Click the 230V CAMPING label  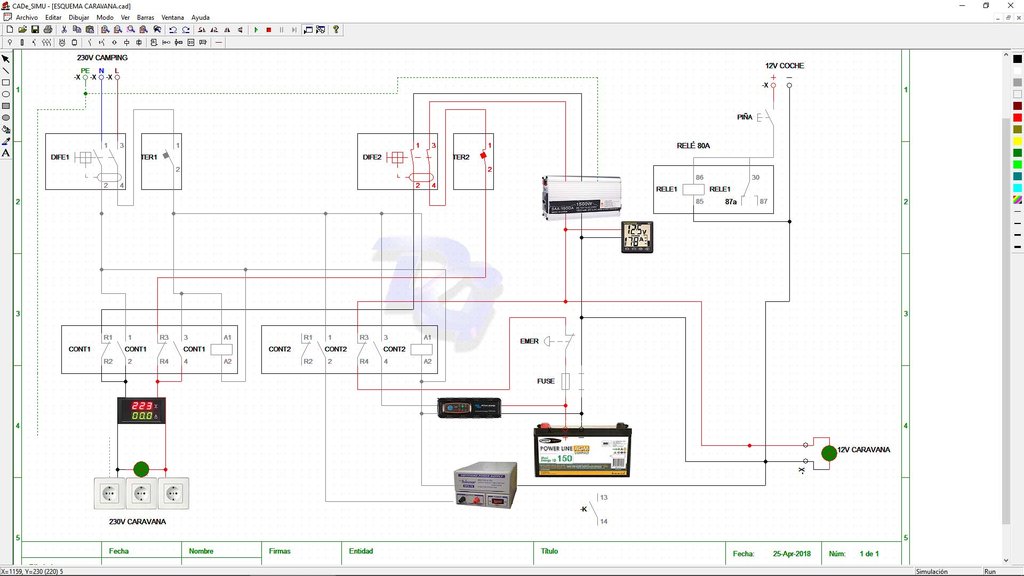(x=102, y=57)
